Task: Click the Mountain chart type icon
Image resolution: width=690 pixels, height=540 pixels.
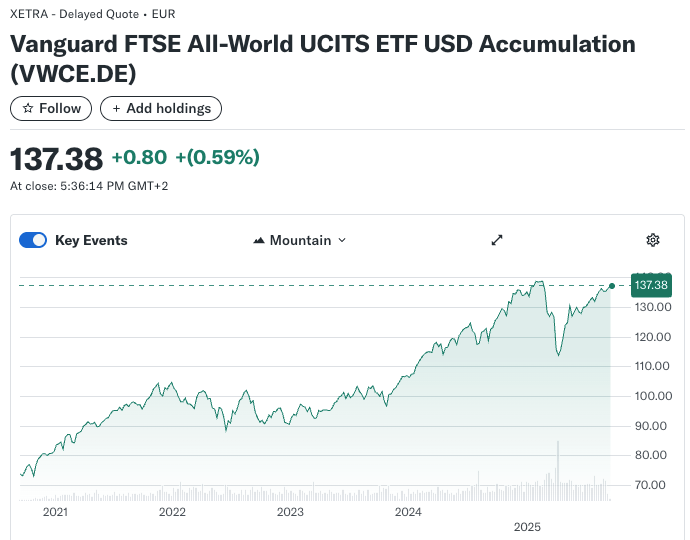Action: [x=259, y=241]
